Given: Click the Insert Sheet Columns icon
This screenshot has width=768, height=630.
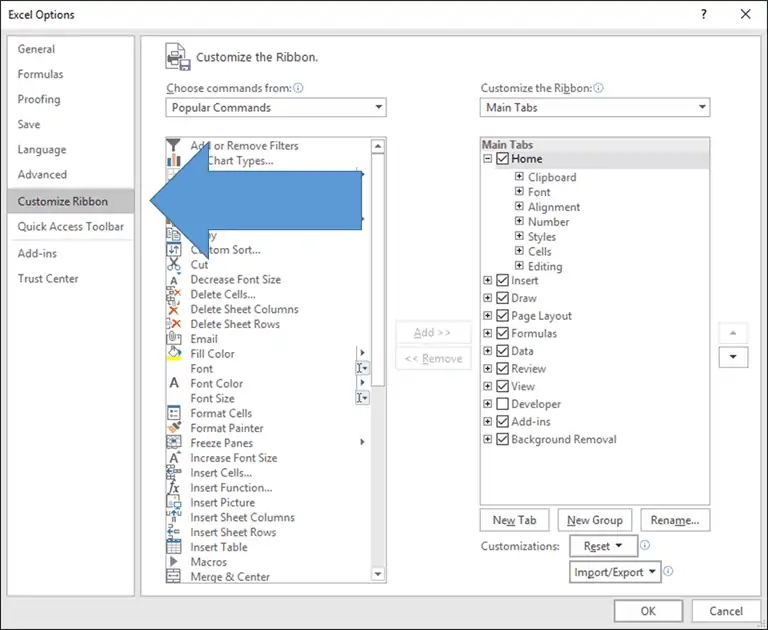Looking at the screenshot, I should coord(174,517).
